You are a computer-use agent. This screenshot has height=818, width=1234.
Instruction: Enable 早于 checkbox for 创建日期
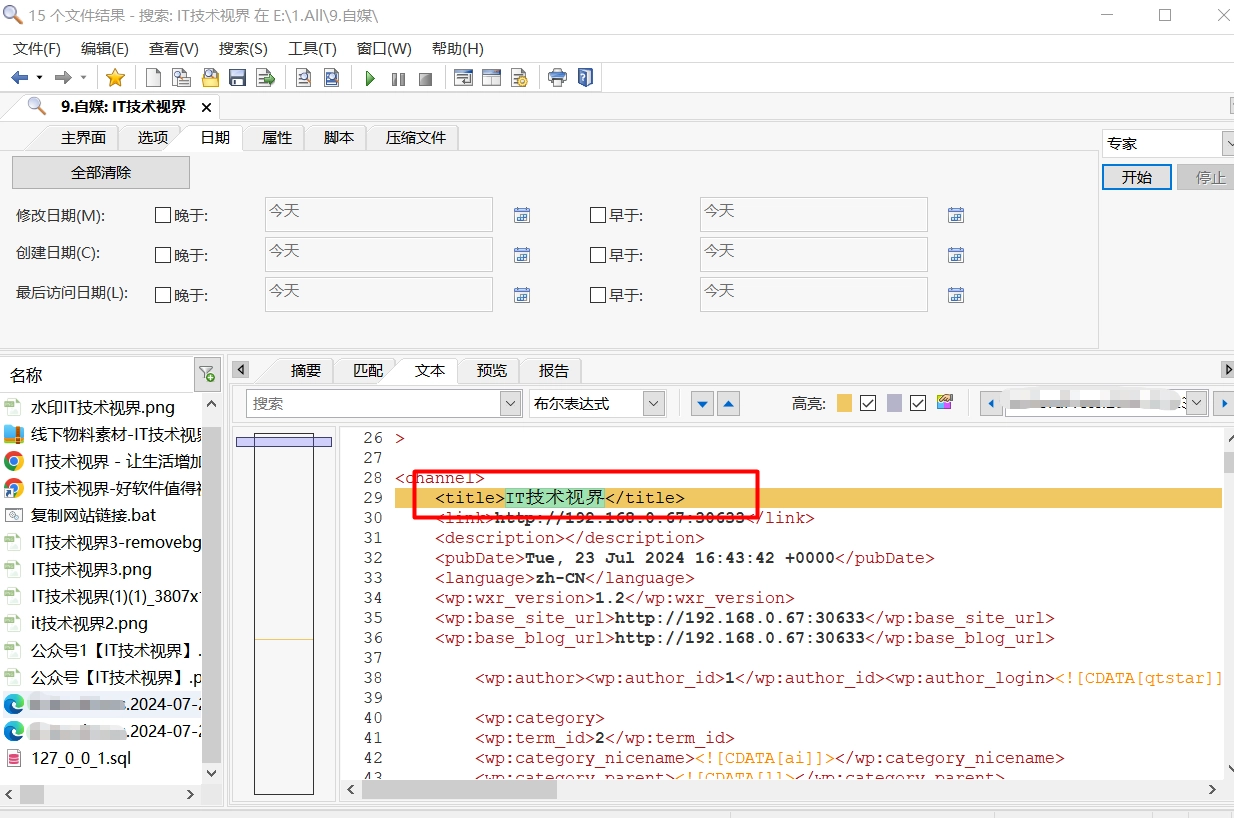pos(598,255)
